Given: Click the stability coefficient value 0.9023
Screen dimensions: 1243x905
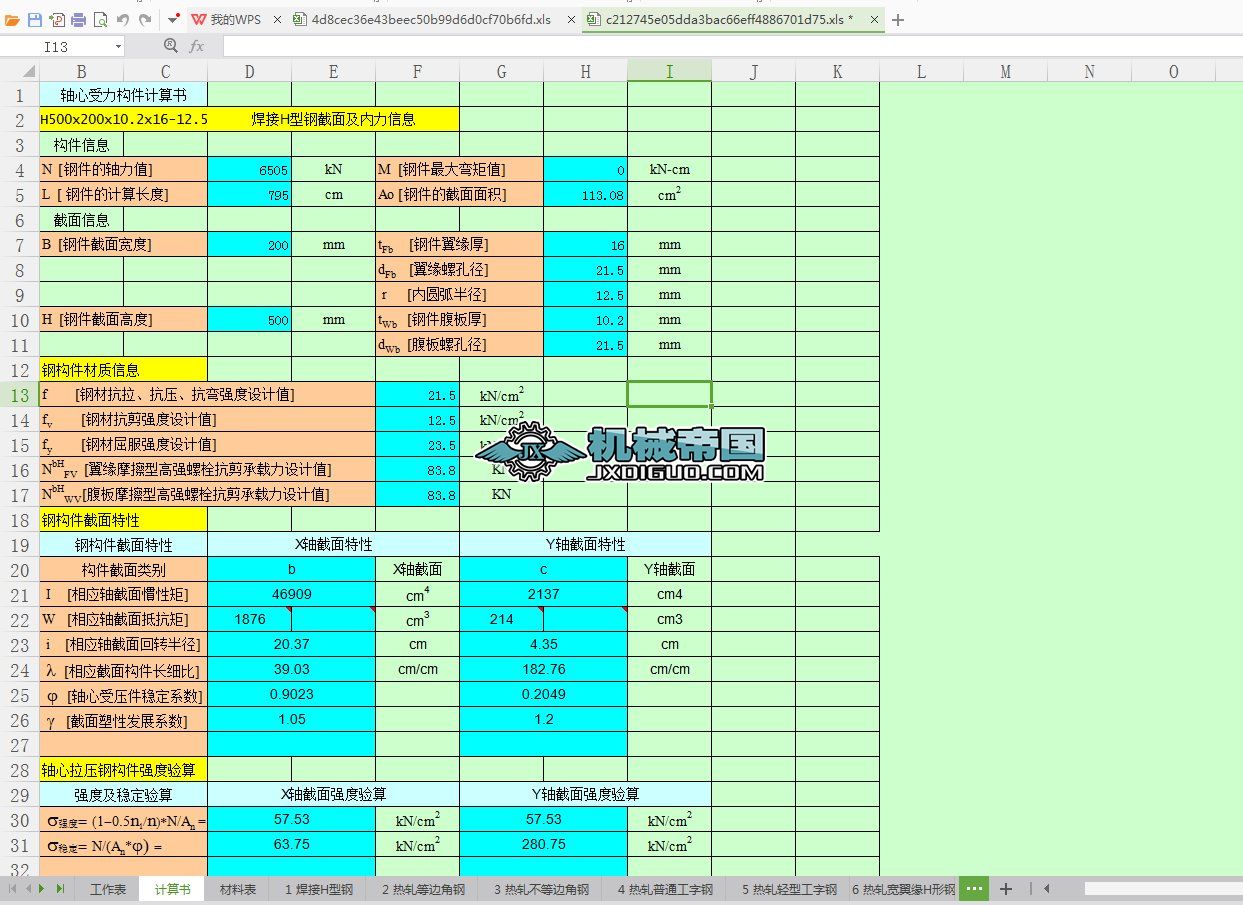Looking at the screenshot, I should point(291,694).
